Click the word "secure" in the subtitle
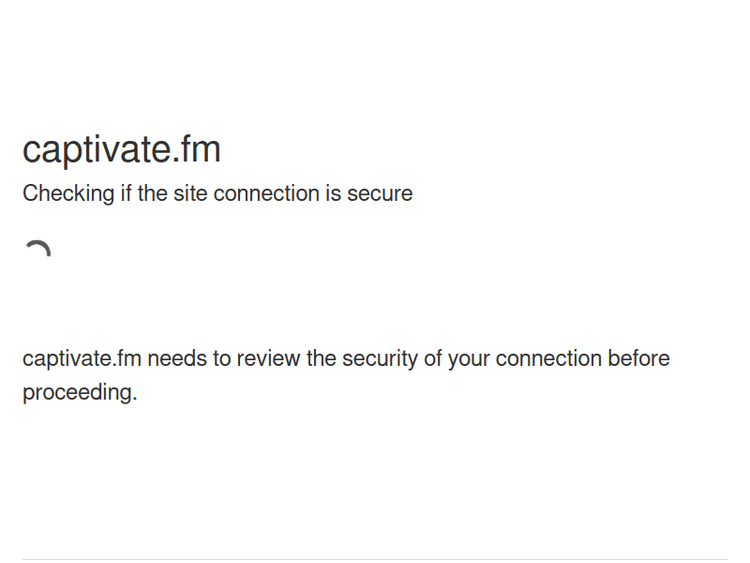The height and width of the screenshot is (563, 750). pos(379,194)
